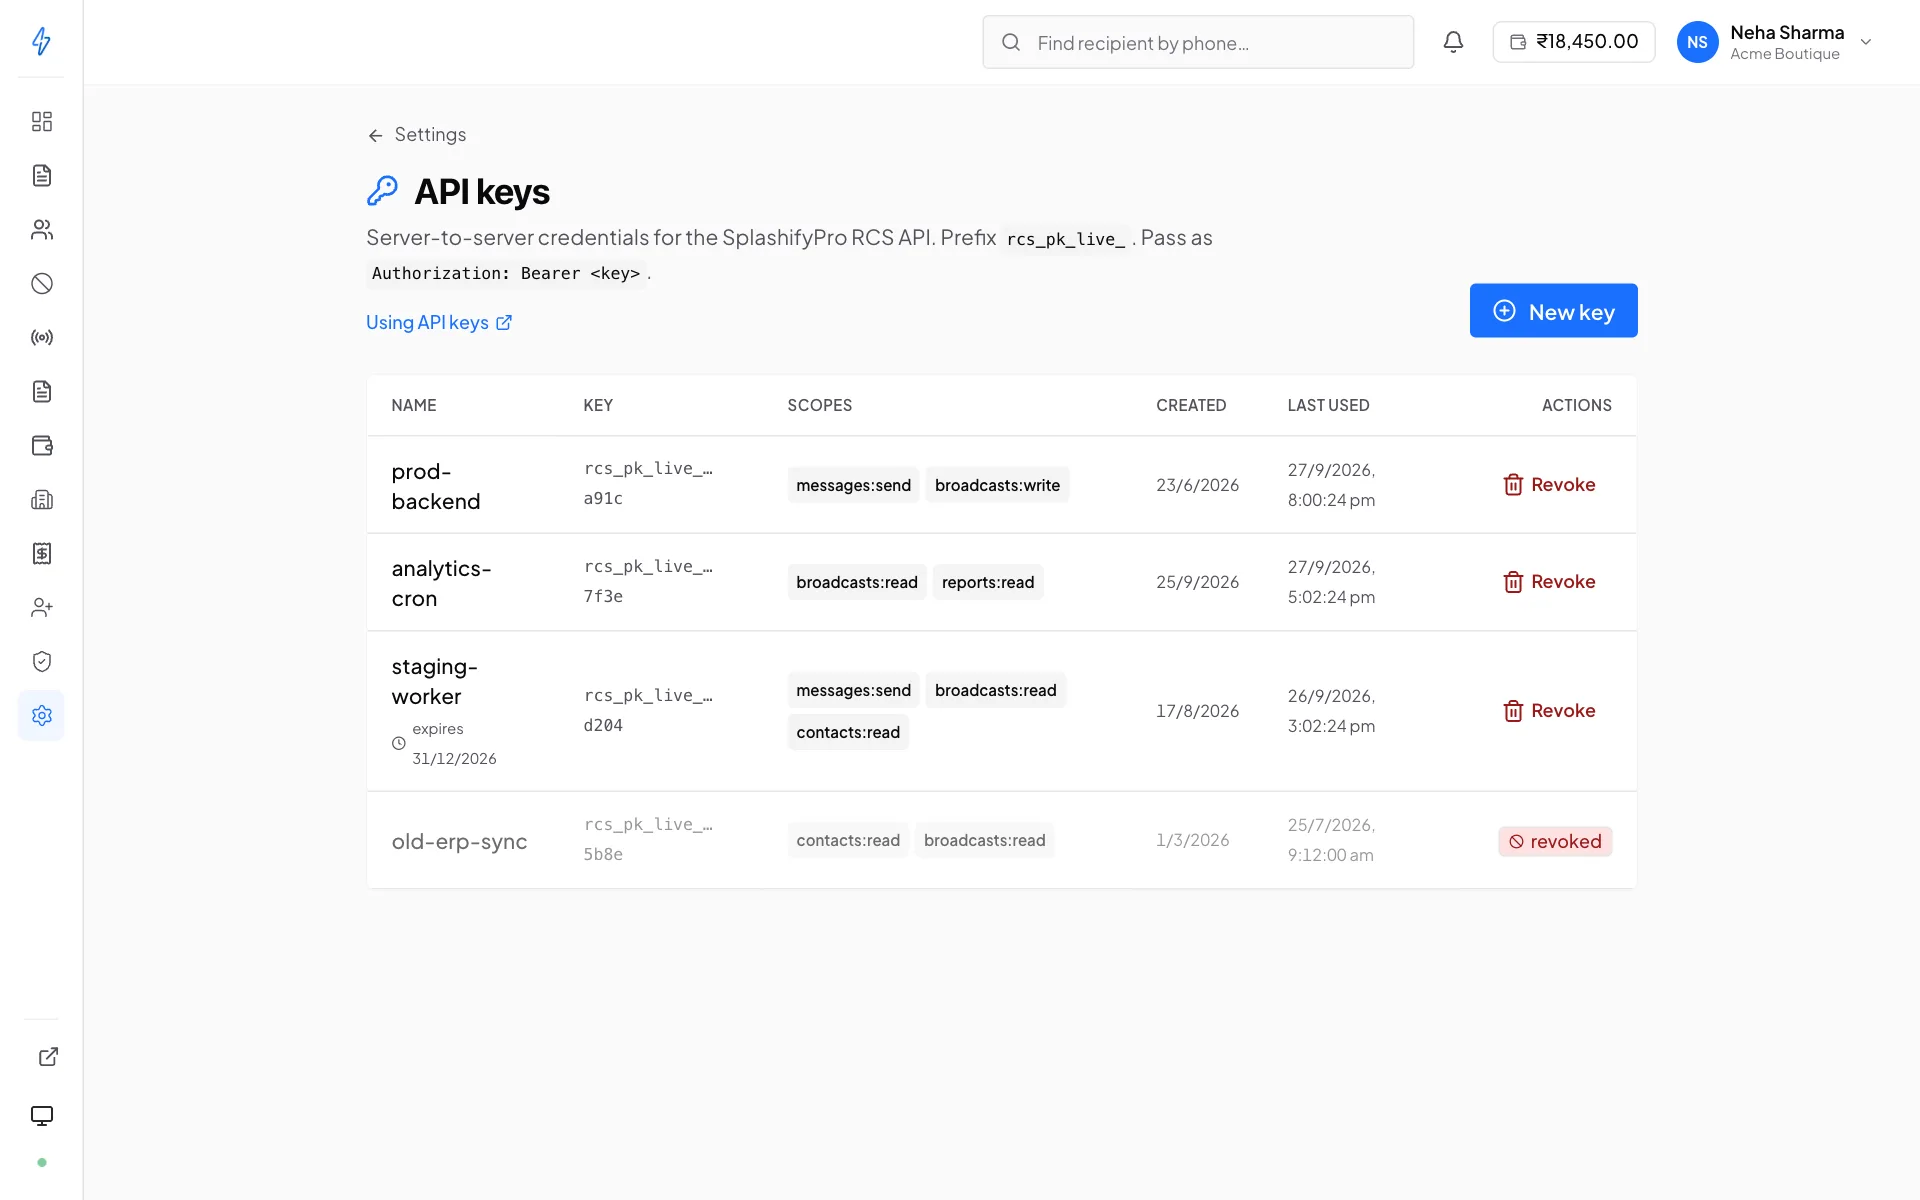Open the dashboard grid icon in sidebar
1920x1200 pixels.
coord(41,121)
